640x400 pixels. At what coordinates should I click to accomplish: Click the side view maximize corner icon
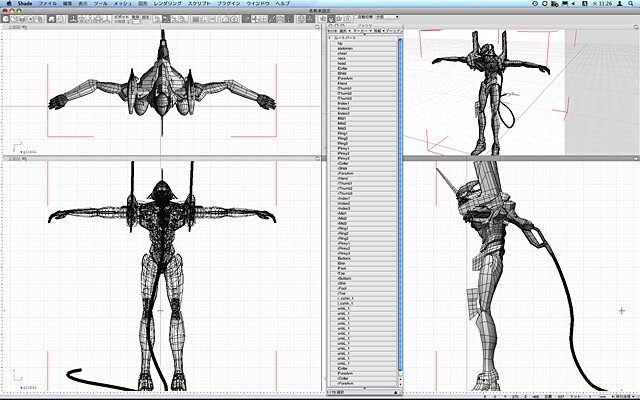[636, 158]
